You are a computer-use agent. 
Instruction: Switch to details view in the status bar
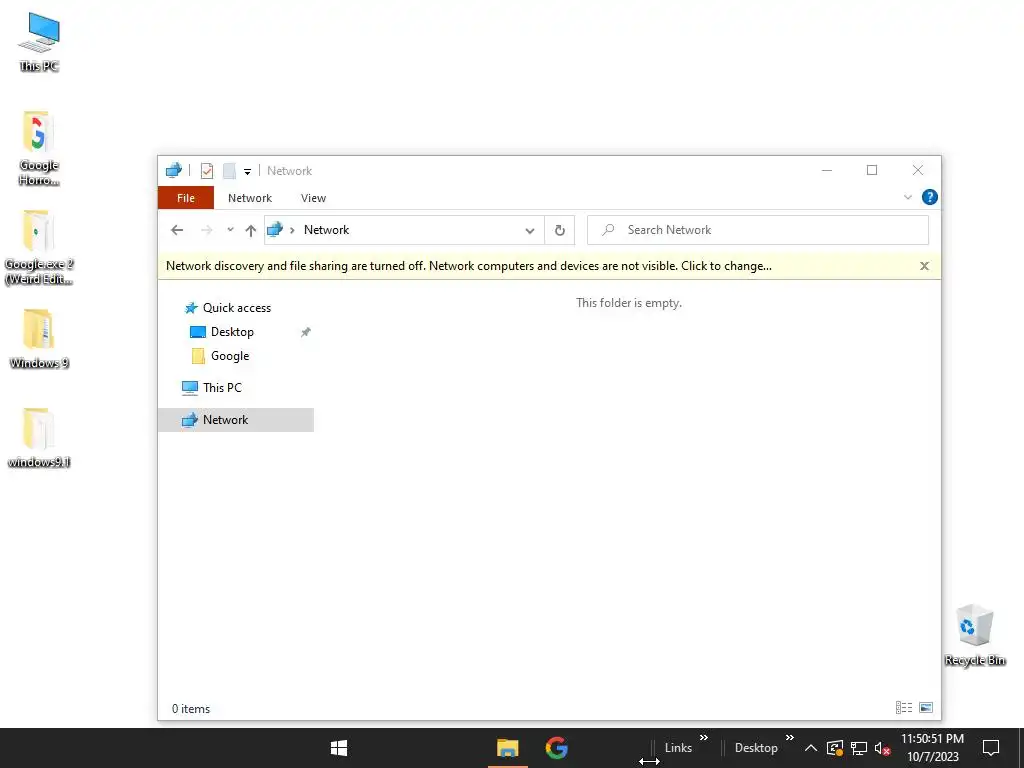tap(904, 707)
